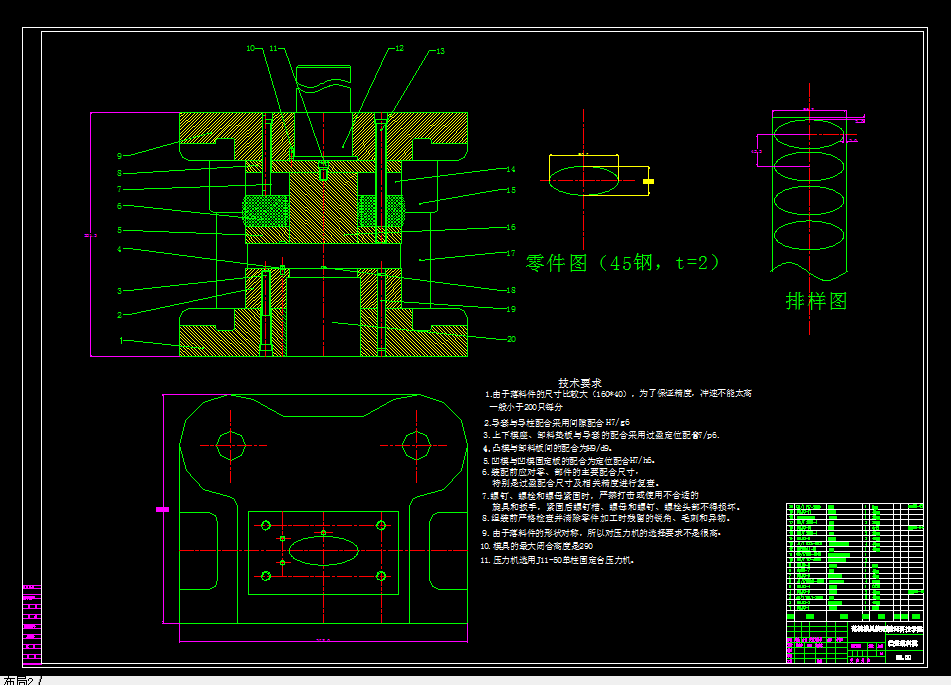Click requirement line 2 about H7/g6 fit
This screenshot has height=685, width=951.
557,422
